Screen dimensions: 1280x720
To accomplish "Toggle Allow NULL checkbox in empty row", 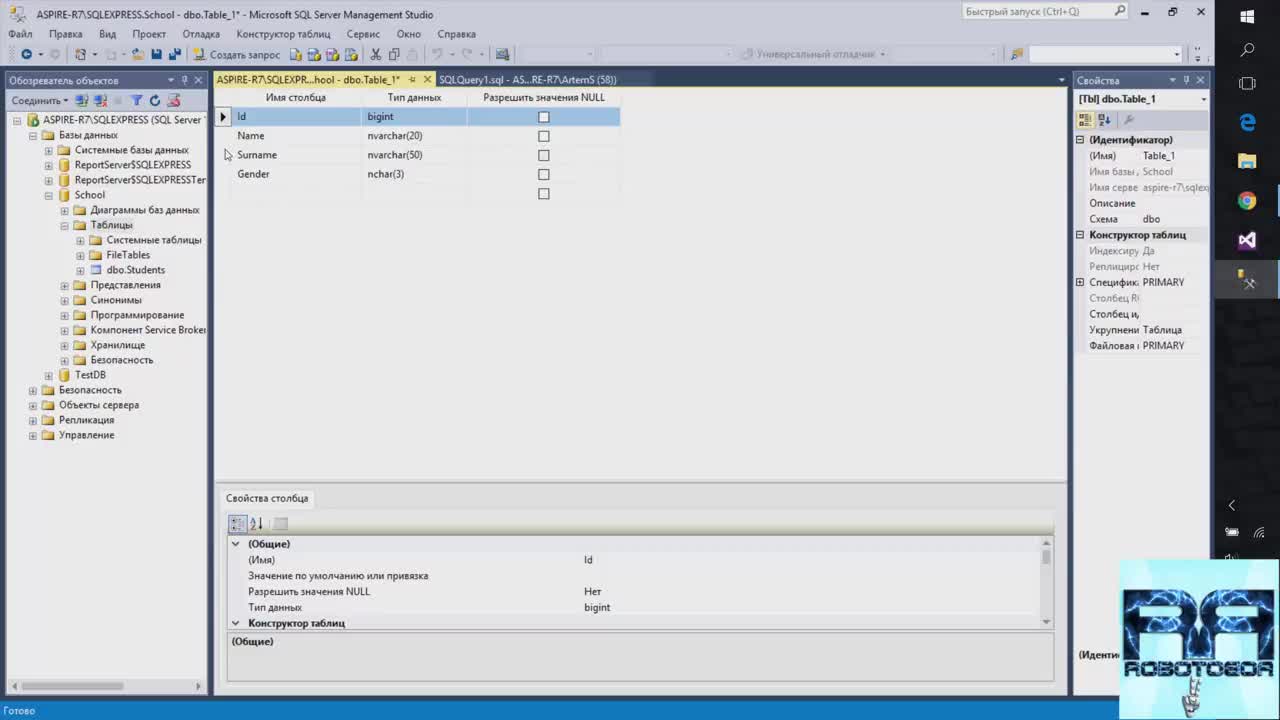I will click(x=544, y=194).
